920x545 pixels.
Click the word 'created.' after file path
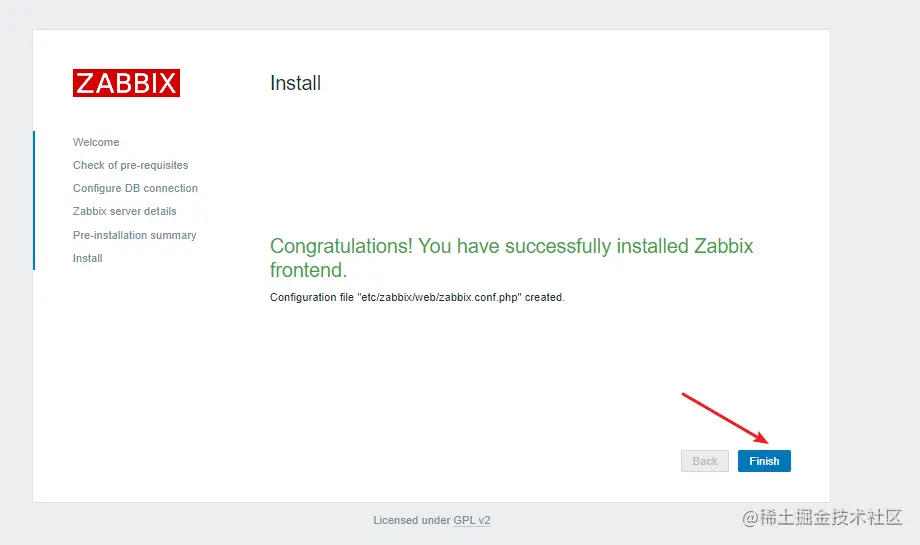pyautogui.click(x=545, y=297)
